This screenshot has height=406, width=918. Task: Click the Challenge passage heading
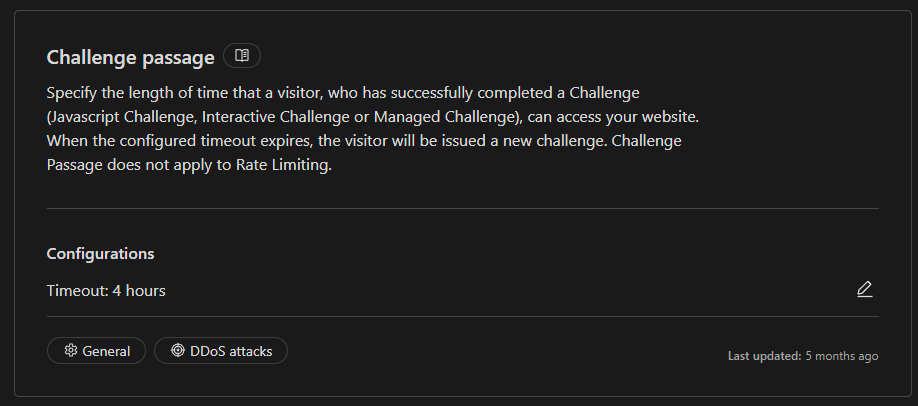pos(130,57)
